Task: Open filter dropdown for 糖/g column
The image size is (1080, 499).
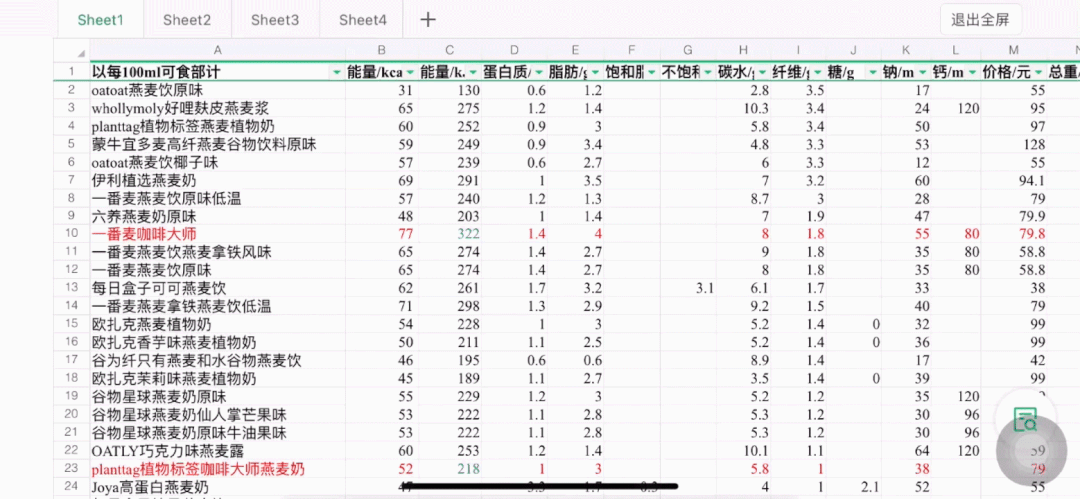Action: click(x=872, y=72)
